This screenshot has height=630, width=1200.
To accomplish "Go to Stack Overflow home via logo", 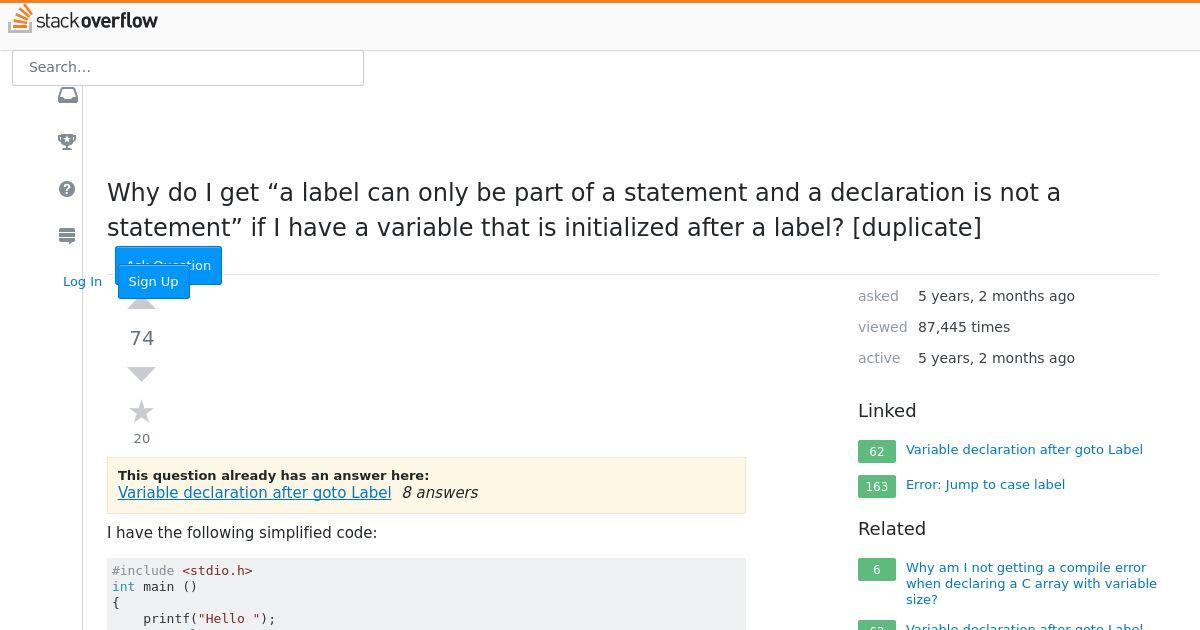I will (x=83, y=19).
